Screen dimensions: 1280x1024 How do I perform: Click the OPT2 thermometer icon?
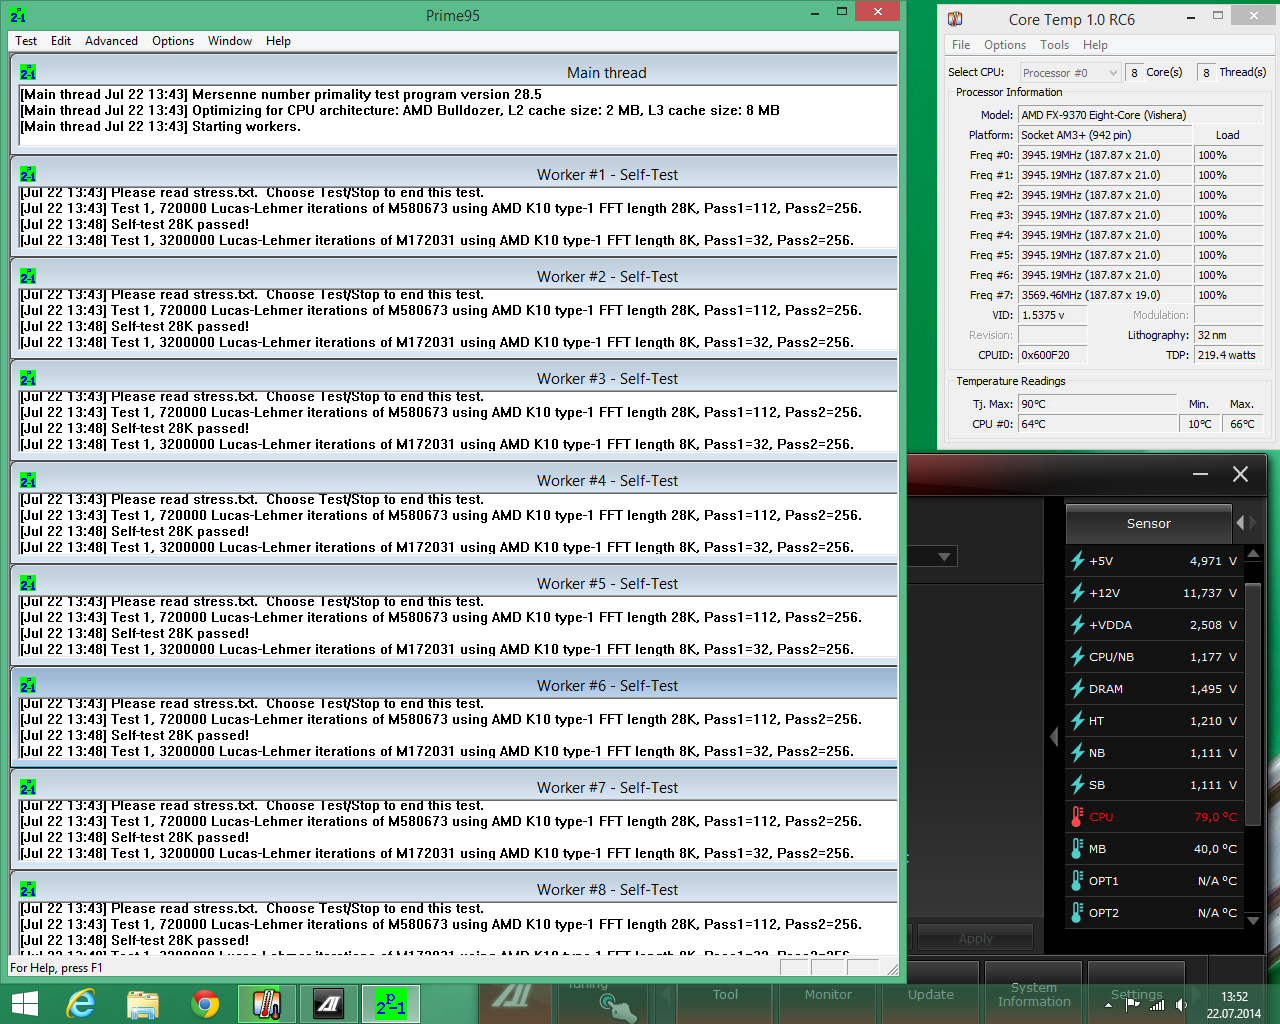pyautogui.click(x=1077, y=913)
